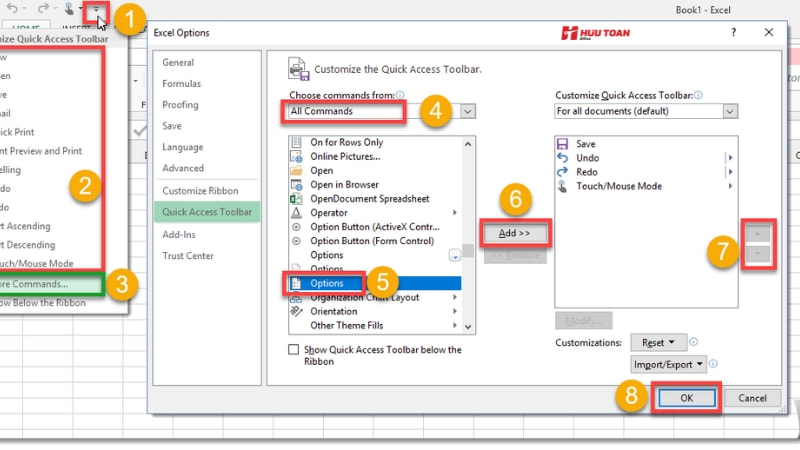Select the OpenDocument Spreadsheet command icon
The width and height of the screenshot is (800, 450).
[296, 198]
